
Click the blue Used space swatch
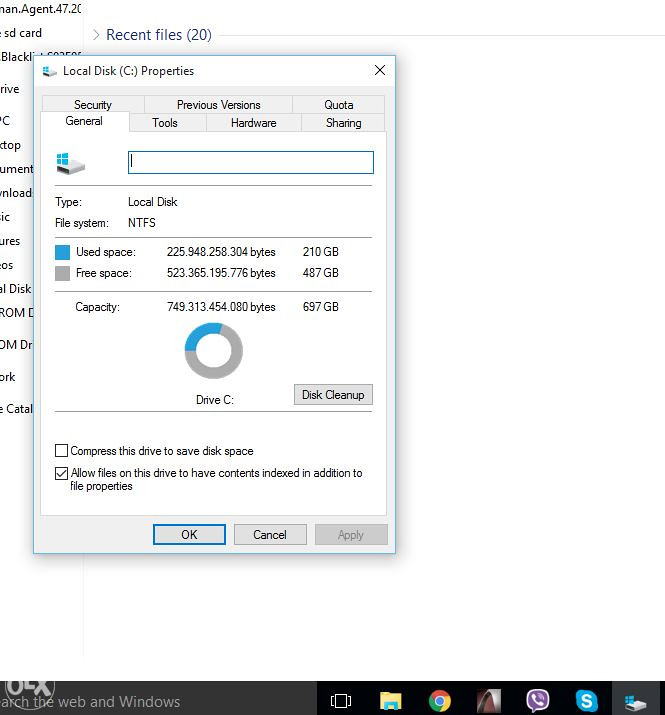pos(62,252)
